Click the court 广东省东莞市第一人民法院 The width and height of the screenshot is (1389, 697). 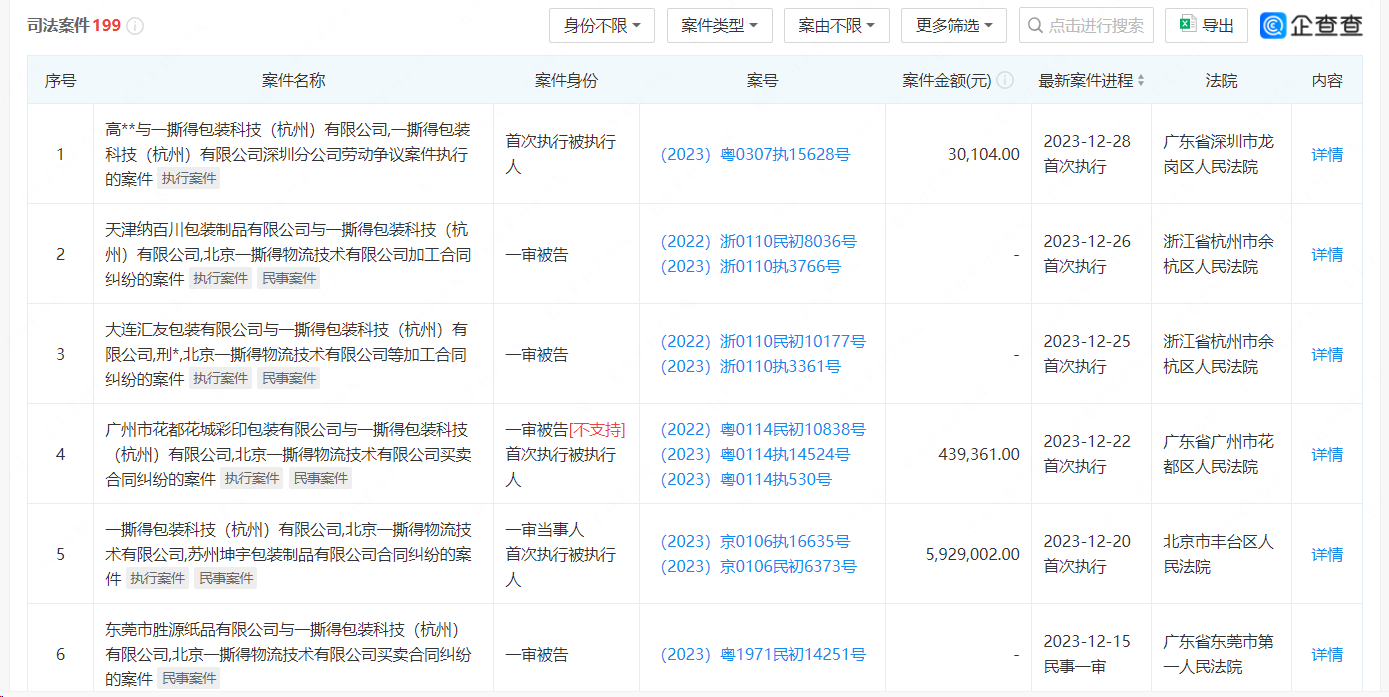click(1219, 654)
